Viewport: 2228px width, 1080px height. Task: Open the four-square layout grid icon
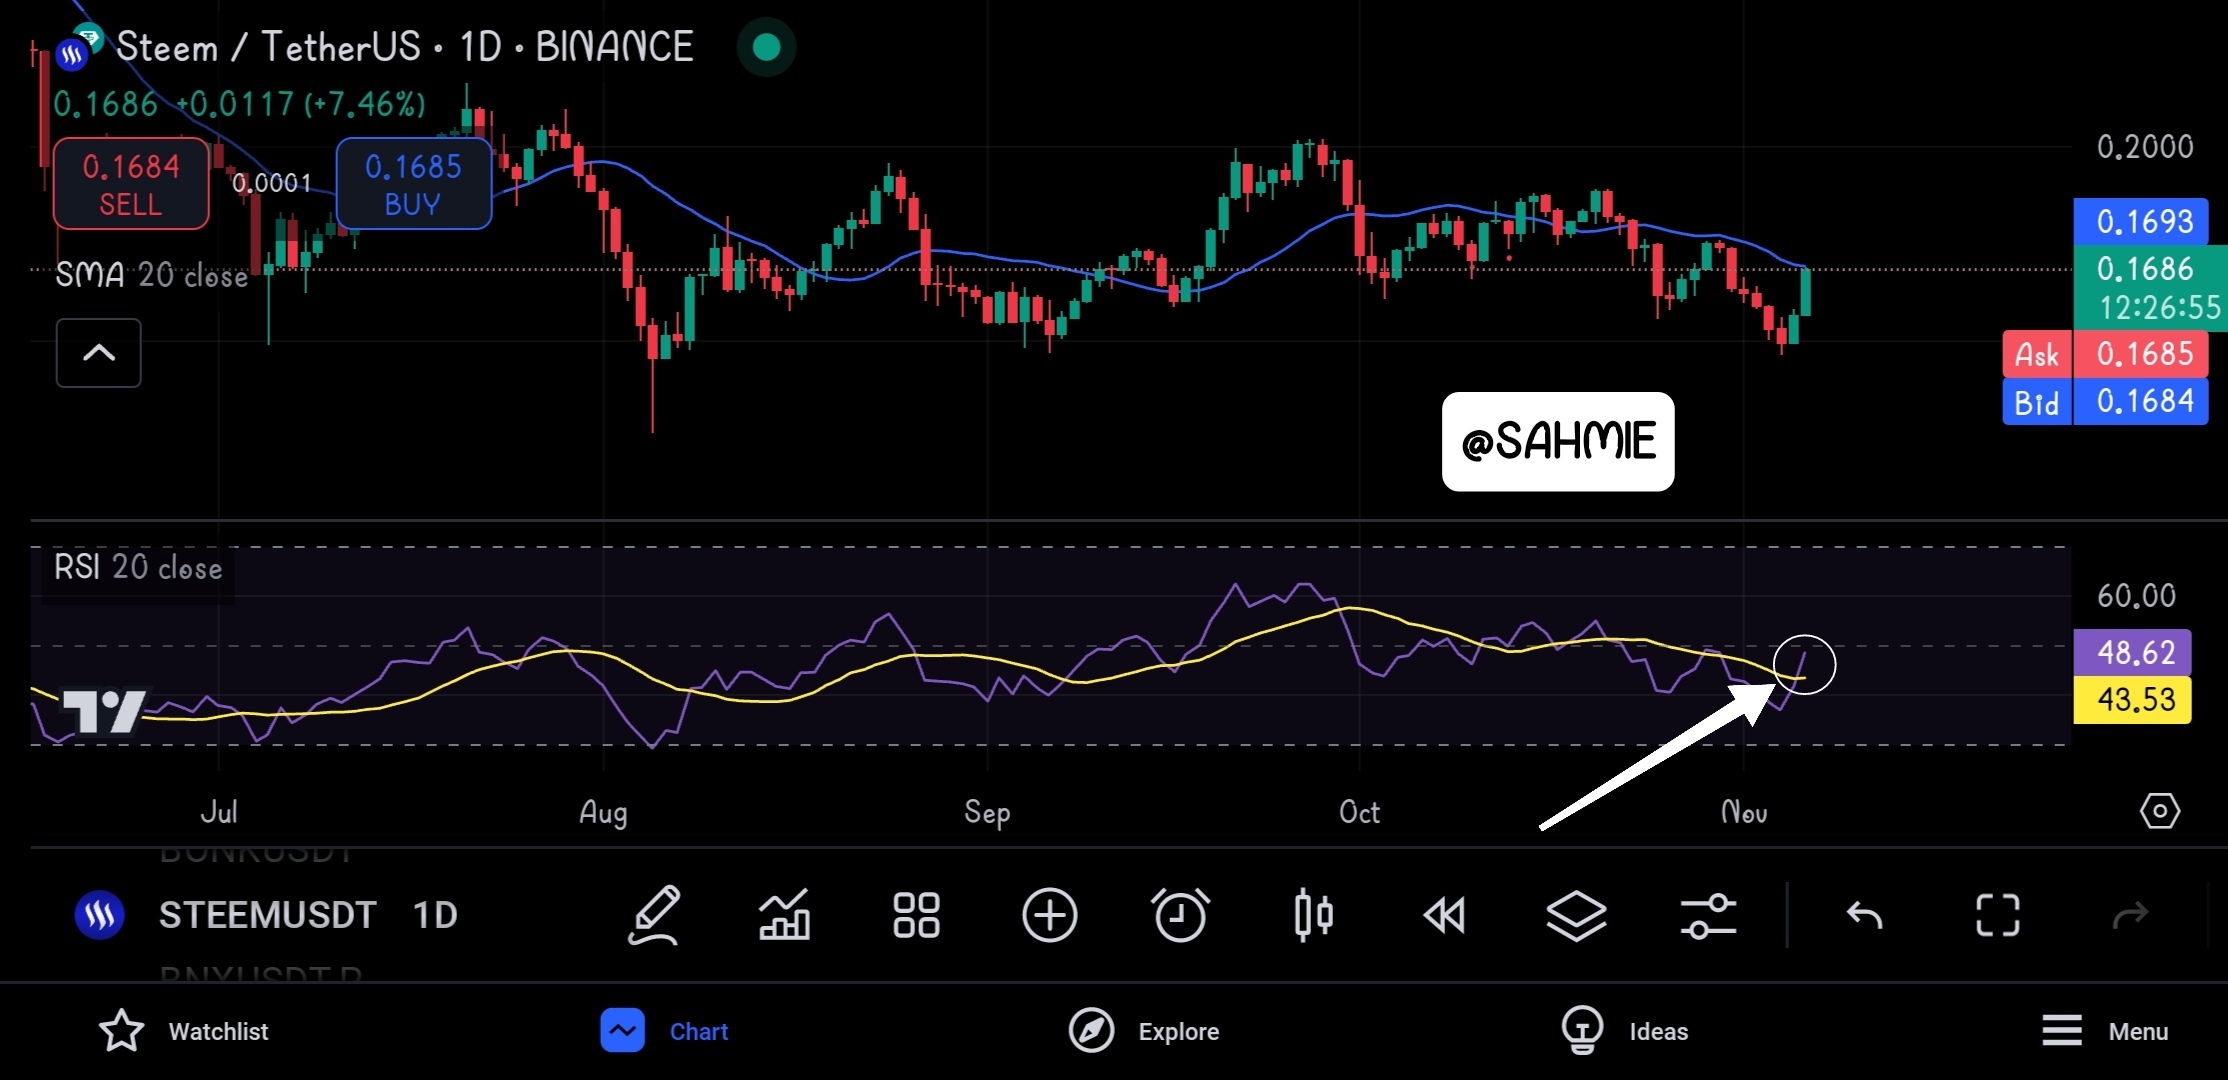click(916, 915)
